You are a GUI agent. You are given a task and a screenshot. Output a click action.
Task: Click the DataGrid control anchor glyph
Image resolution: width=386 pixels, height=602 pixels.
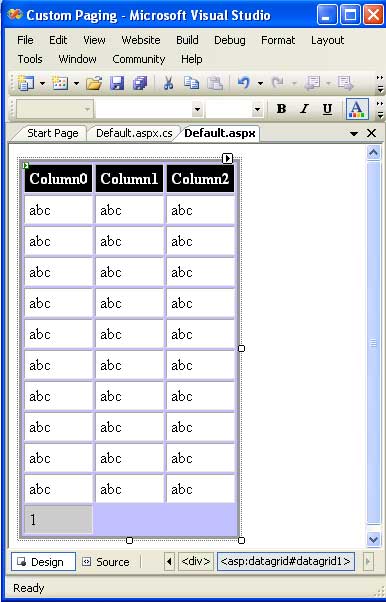pos(26,165)
